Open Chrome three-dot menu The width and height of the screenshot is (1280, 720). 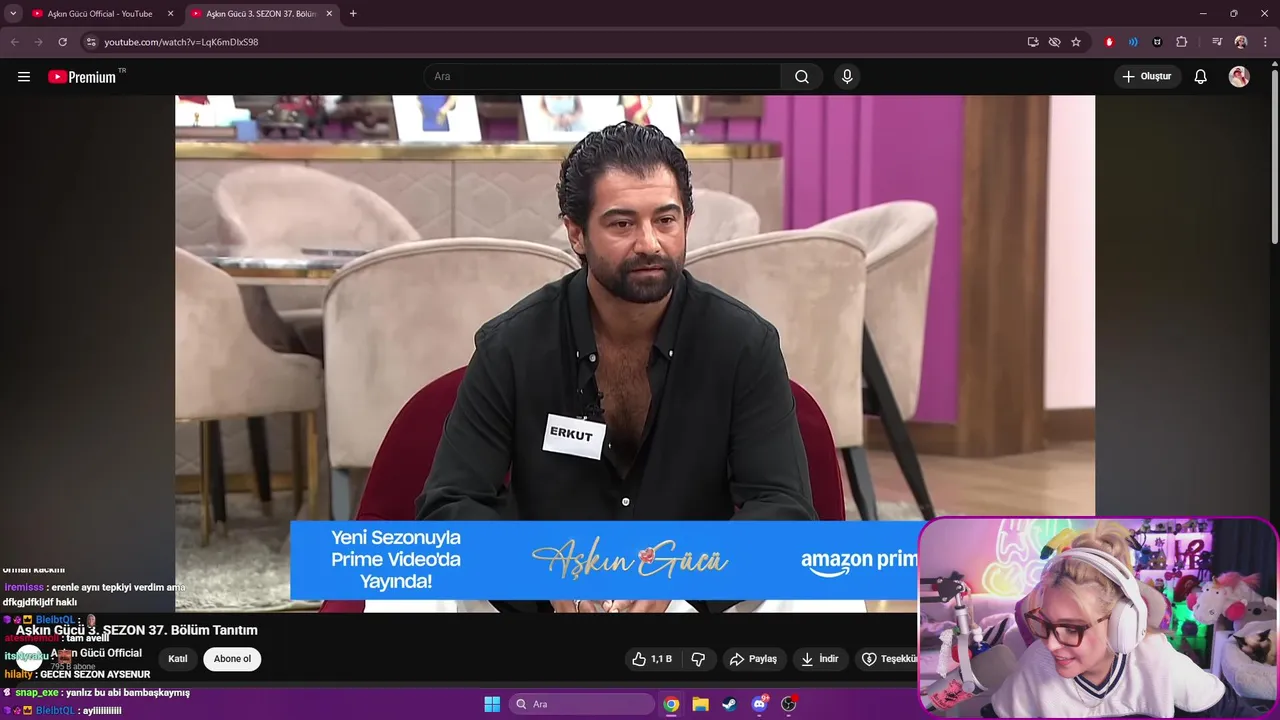coord(1265,42)
